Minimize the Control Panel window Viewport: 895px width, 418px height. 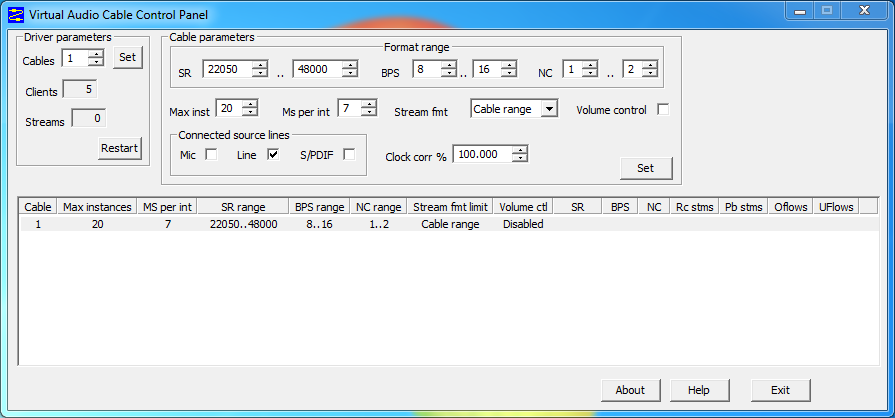click(x=799, y=10)
